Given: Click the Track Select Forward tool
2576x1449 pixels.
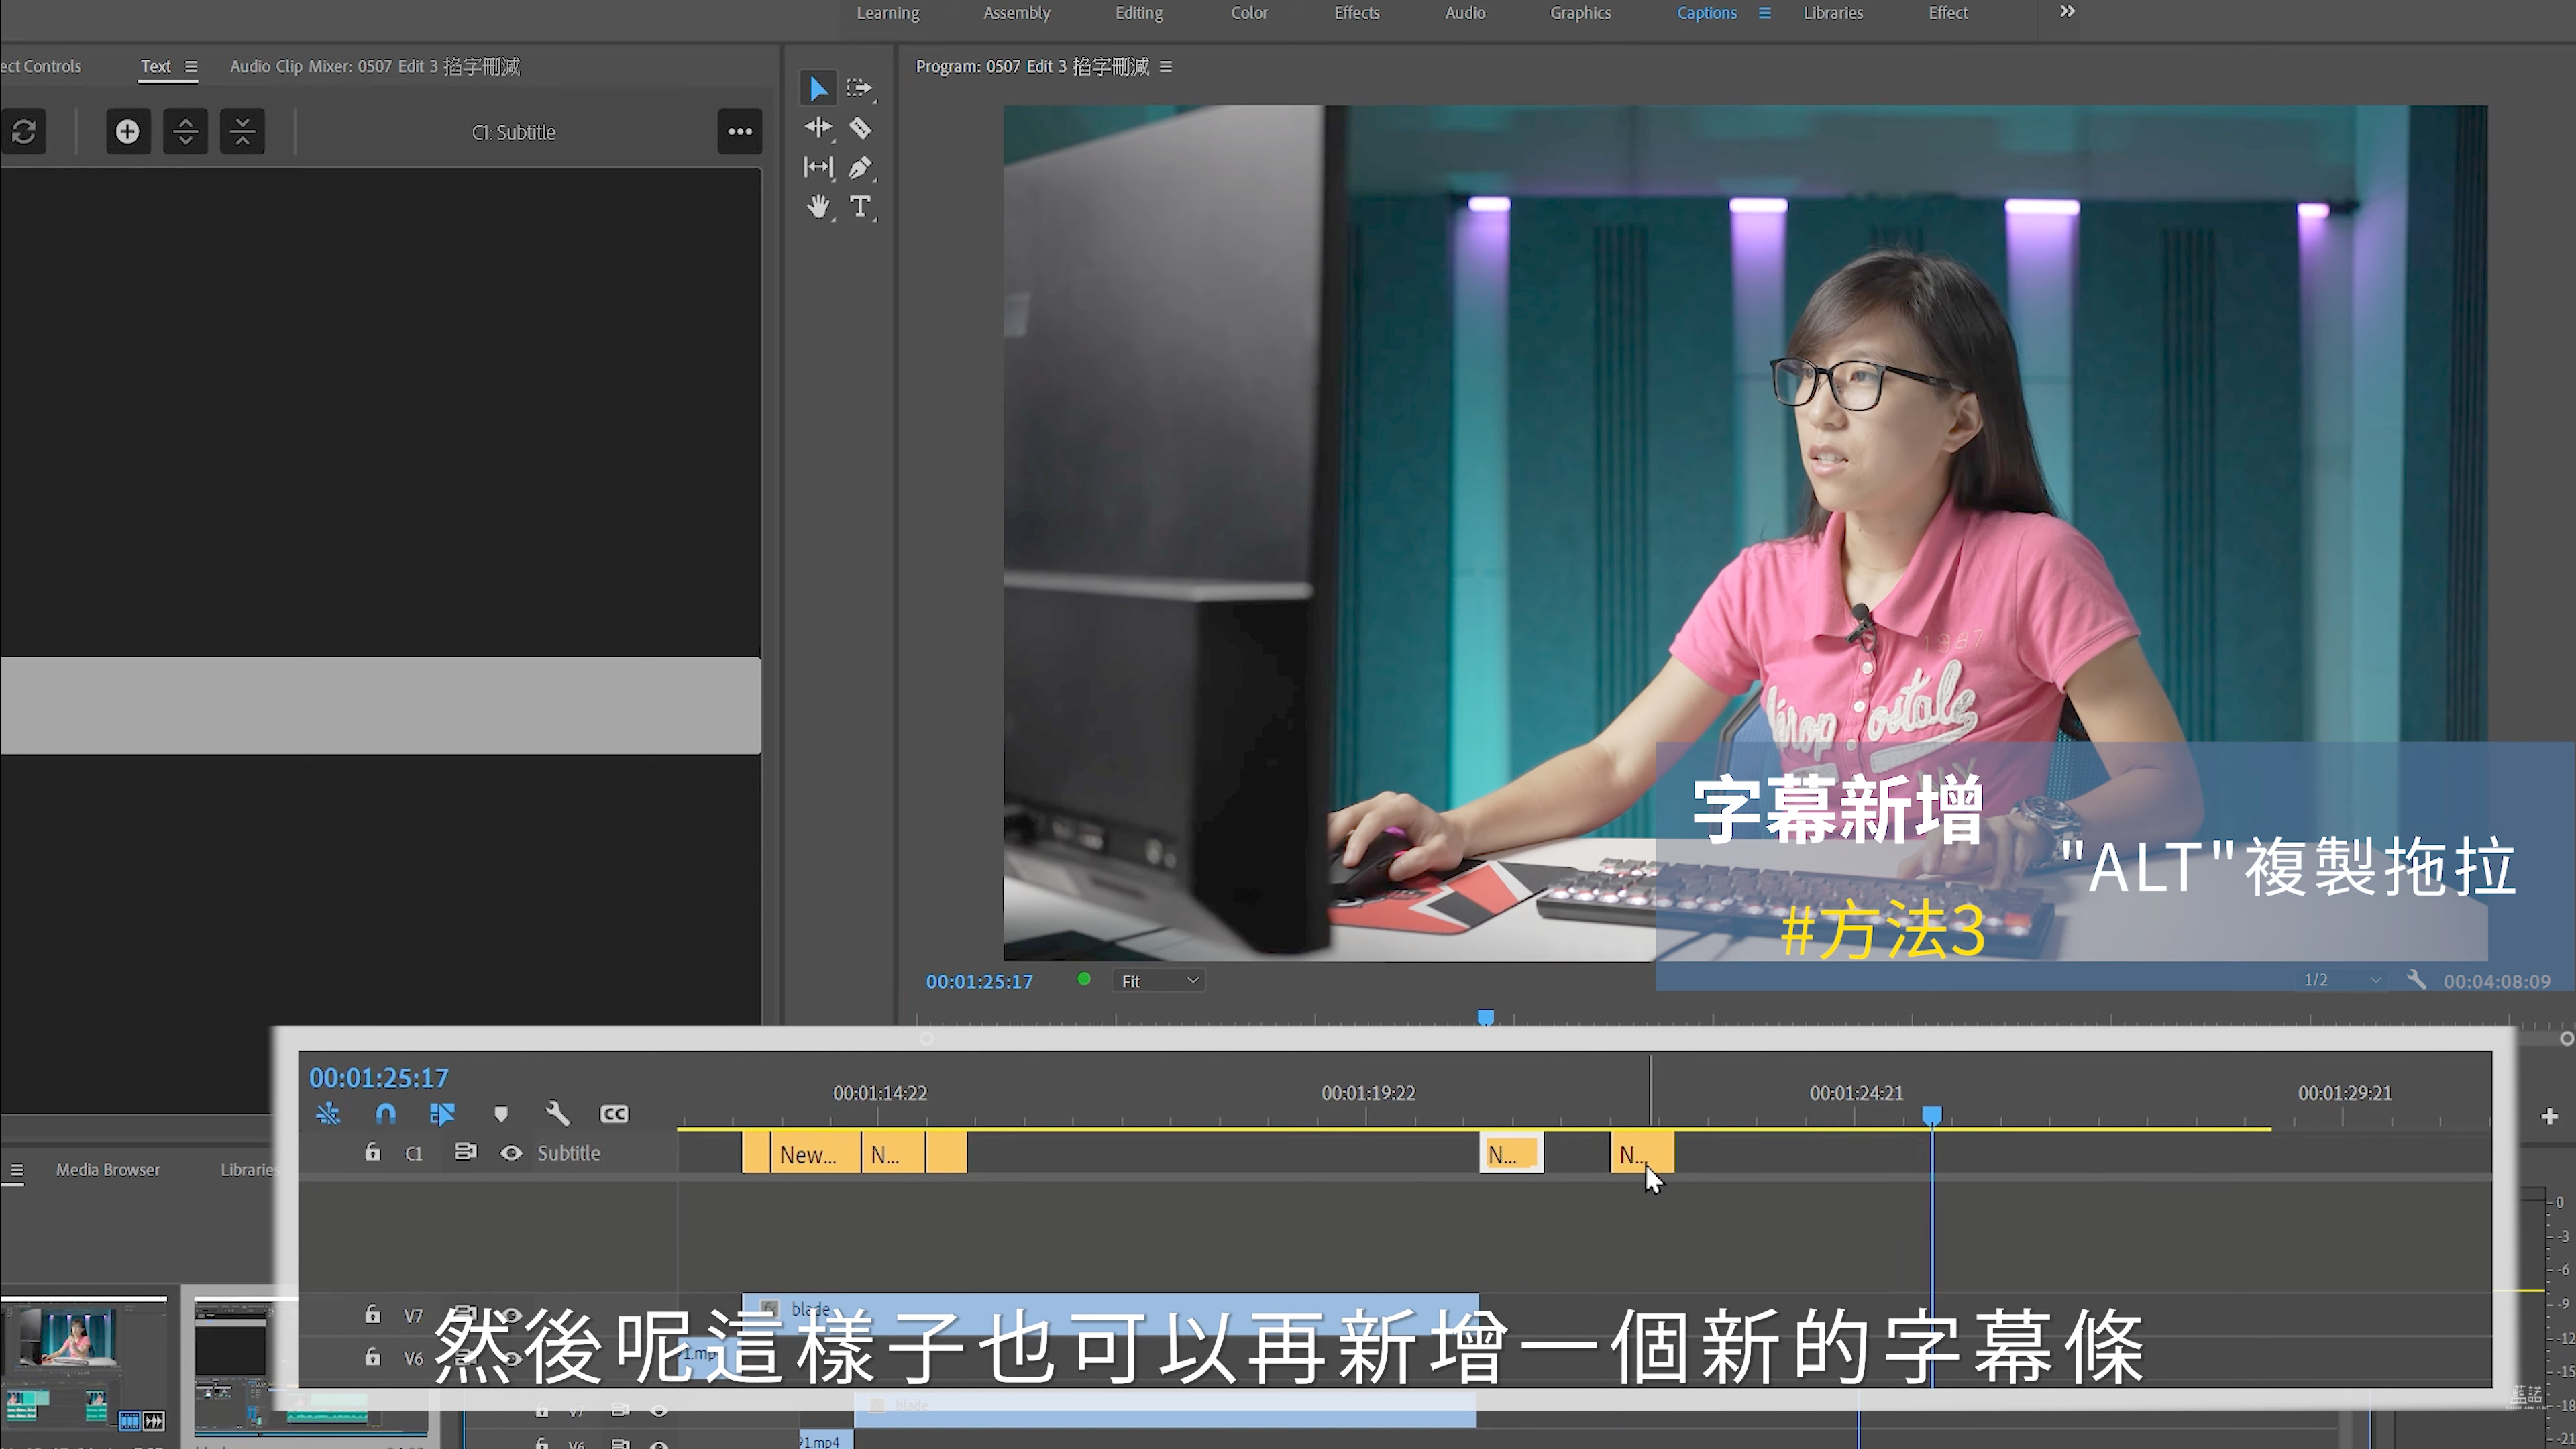Looking at the screenshot, I should (x=859, y=88).
